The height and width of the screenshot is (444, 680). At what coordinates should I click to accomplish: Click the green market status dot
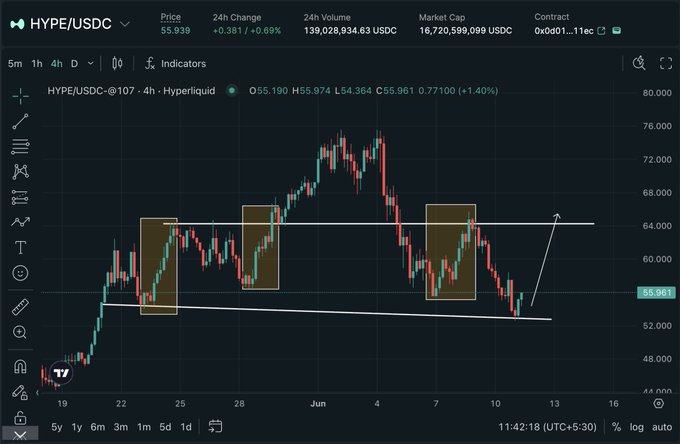point(232,91)
